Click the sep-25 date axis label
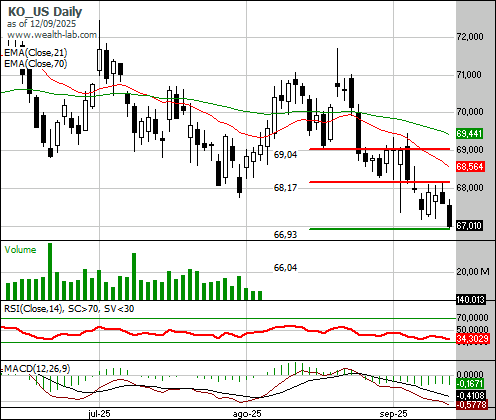This screenshot has width=496, height=420. (x=394, y=414)
